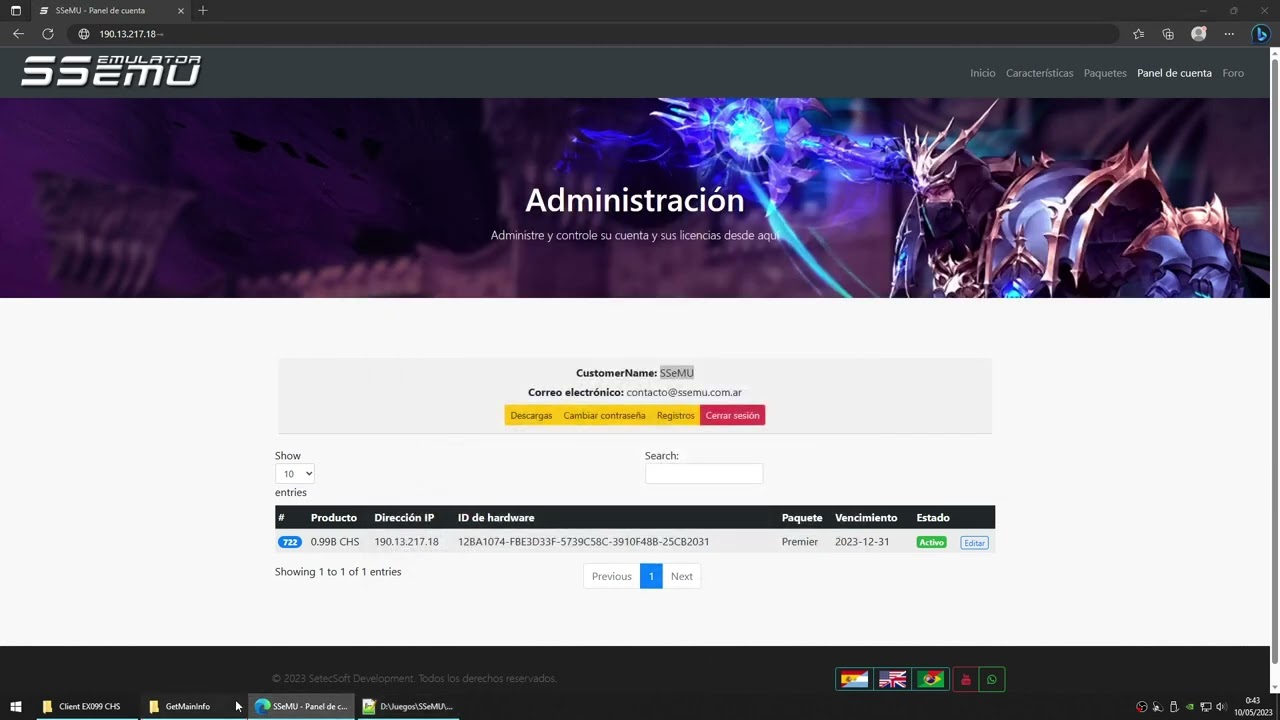This screenshot has width=1280, height=720.
Task: Open volume control in system tray
Action: [1220, 707]
